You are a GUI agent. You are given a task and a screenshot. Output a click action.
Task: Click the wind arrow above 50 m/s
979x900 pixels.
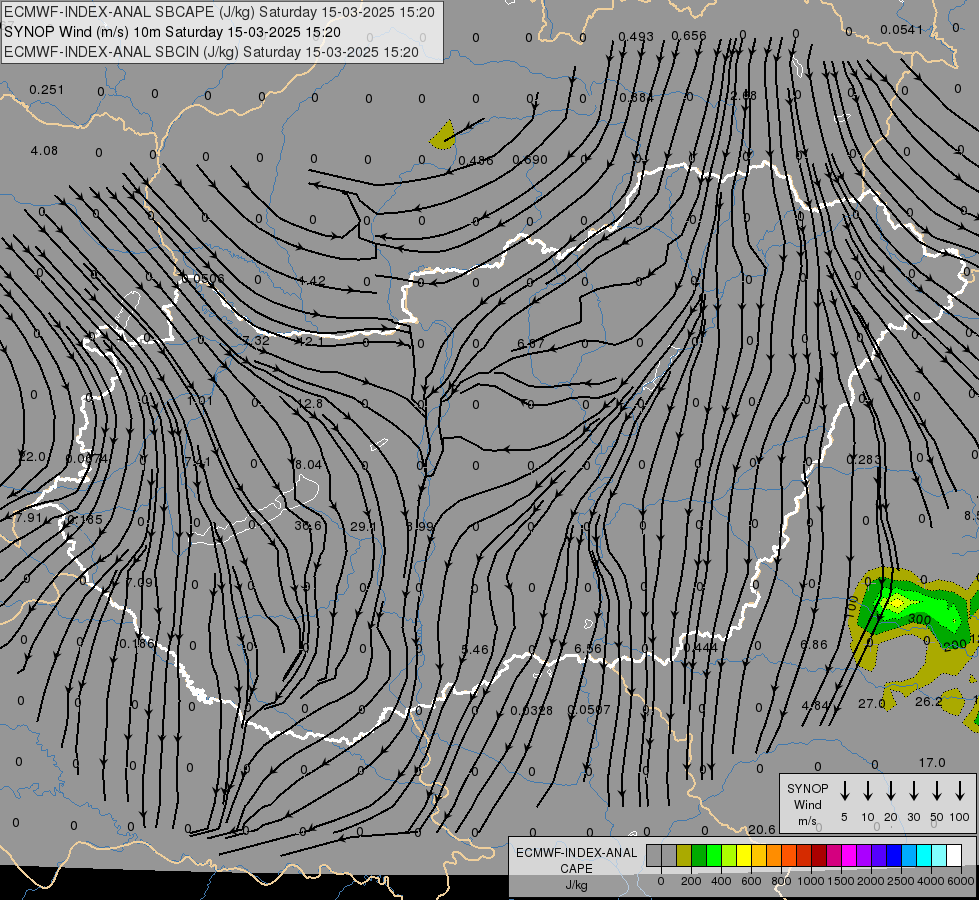click(937, 791)
